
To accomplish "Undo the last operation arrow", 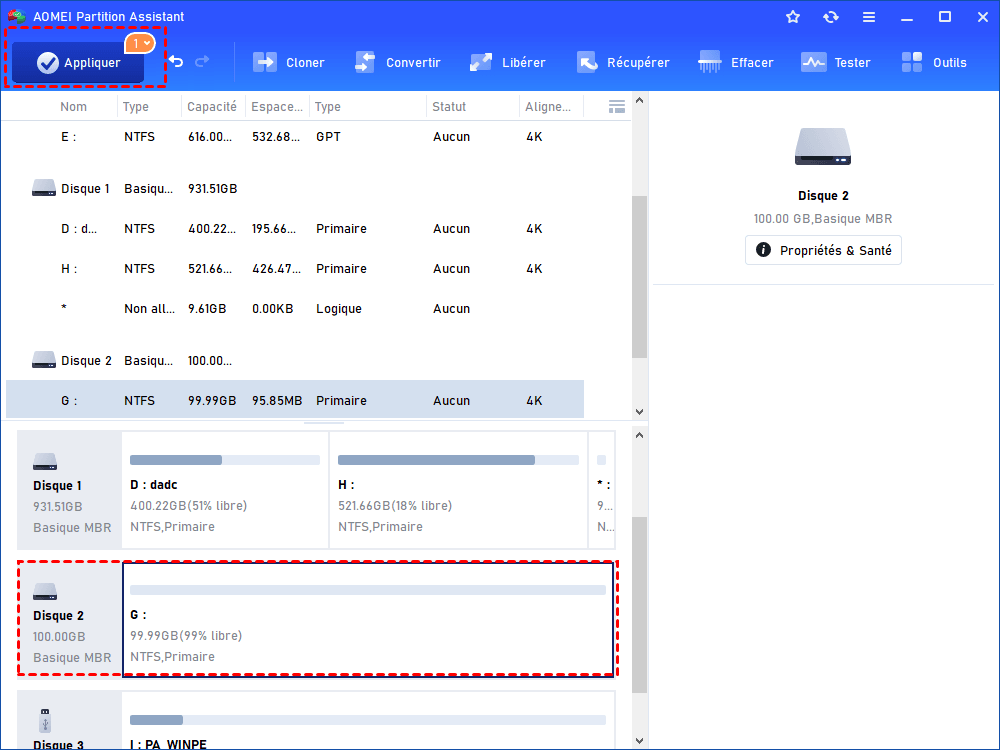I will click(176, 62).
